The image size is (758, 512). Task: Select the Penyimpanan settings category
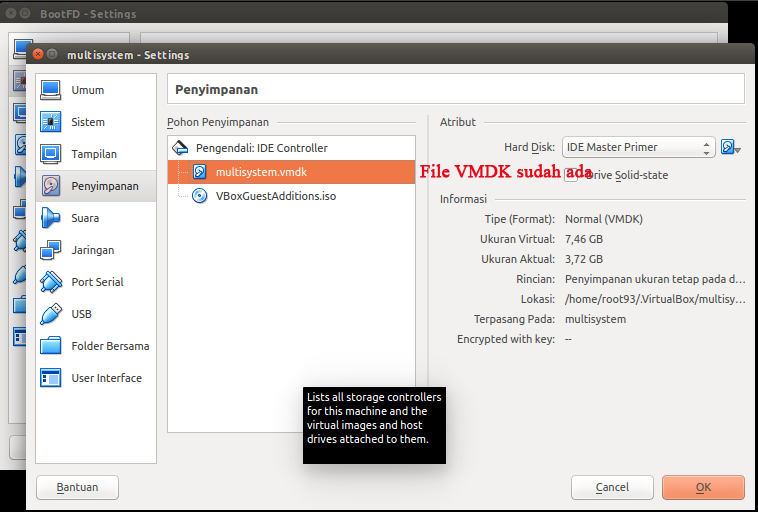tap(96, 186)
